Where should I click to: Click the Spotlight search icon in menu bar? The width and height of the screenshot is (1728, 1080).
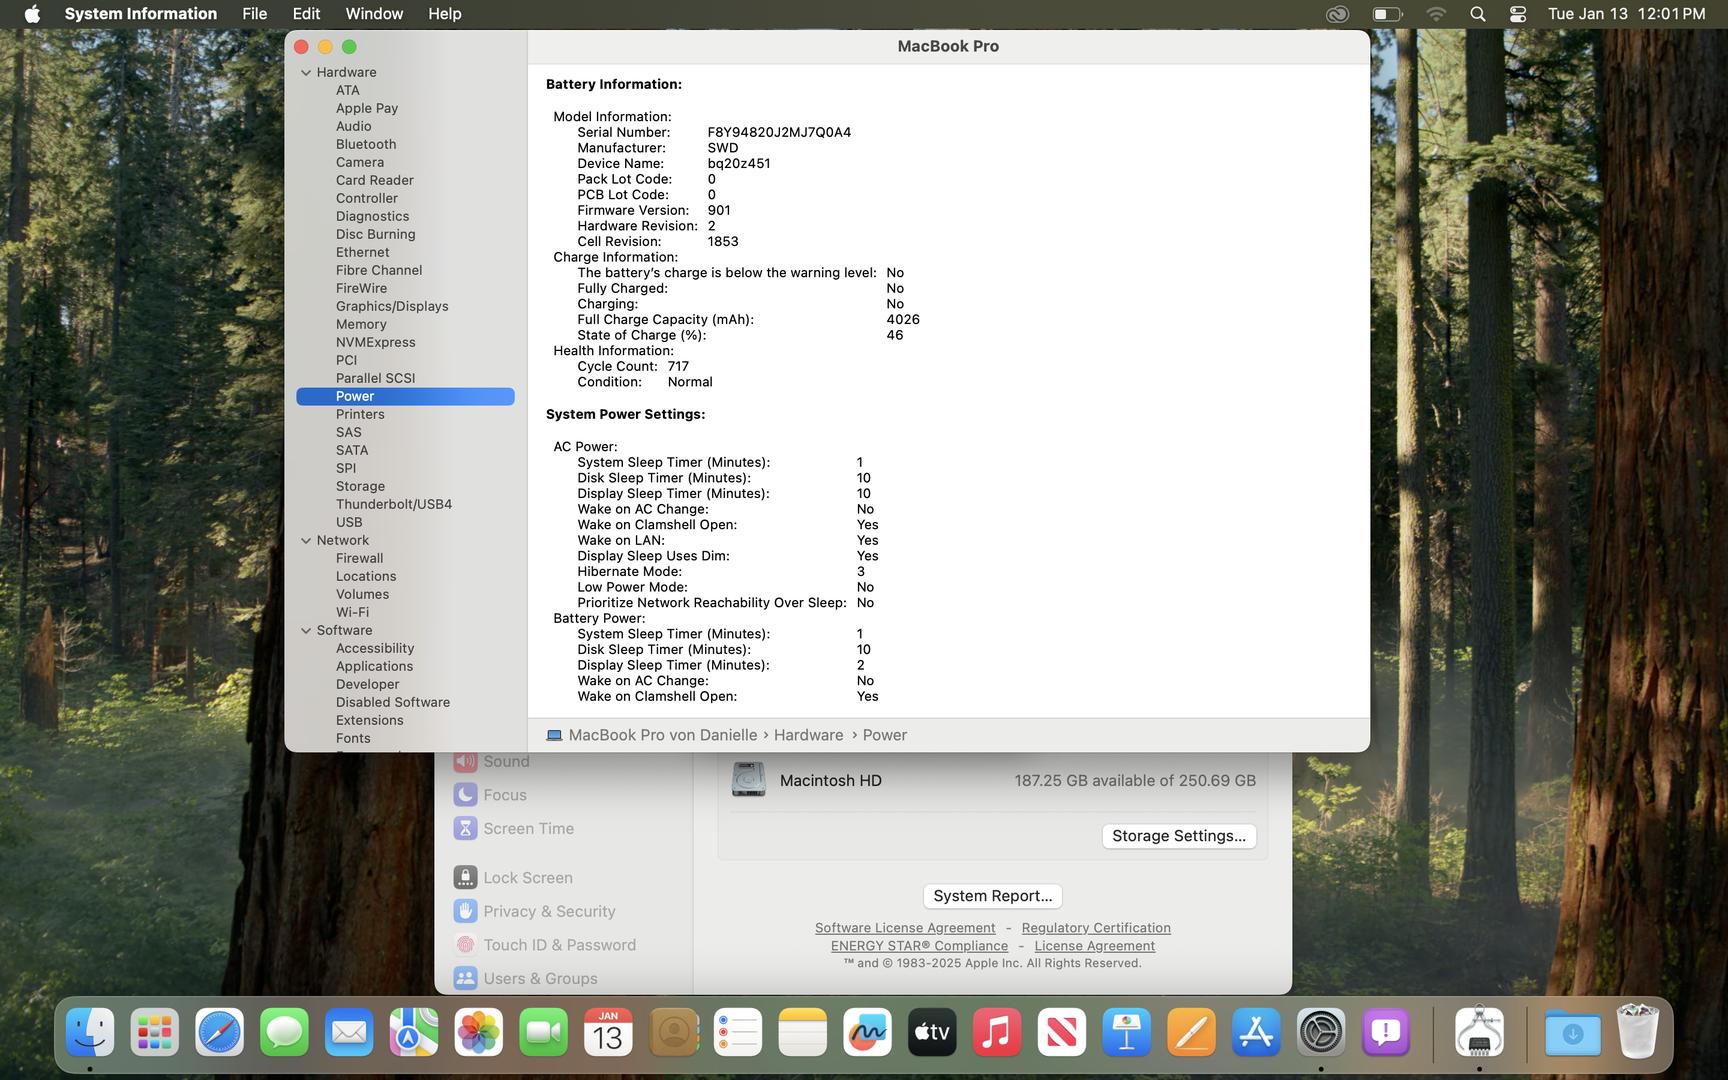point(1477,14)
